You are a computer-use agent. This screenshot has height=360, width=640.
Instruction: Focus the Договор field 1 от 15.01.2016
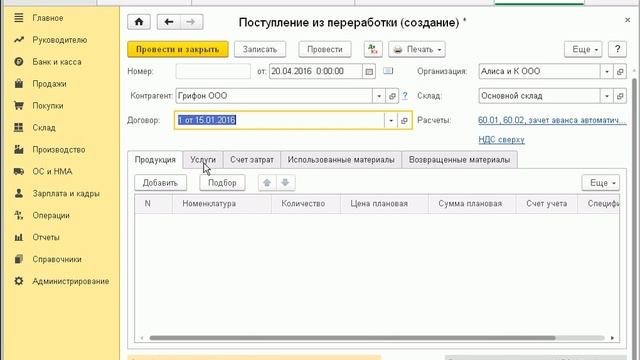tap(280, 120)
